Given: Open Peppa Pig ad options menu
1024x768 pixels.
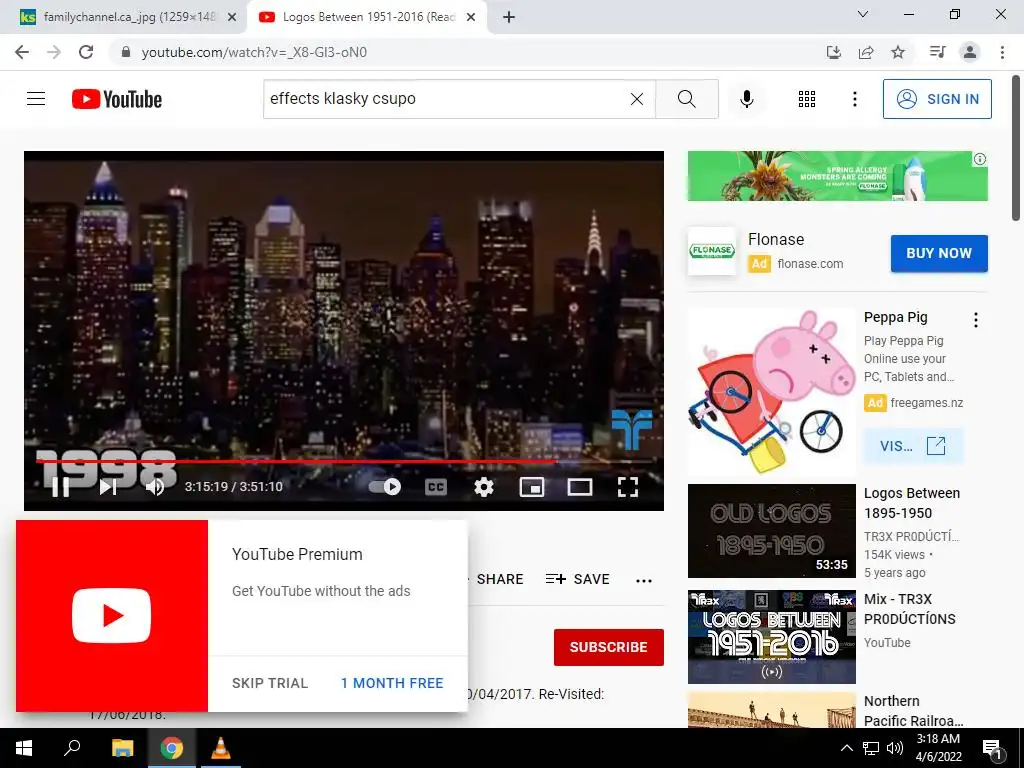Looking at the screenshot, I should coord(976,319).
